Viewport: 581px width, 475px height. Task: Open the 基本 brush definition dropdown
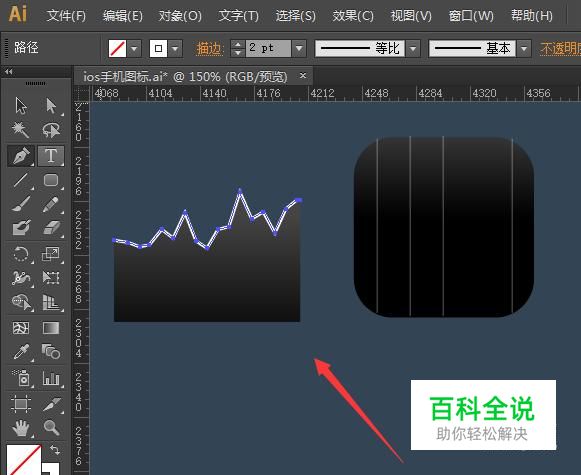click(524, 49)
